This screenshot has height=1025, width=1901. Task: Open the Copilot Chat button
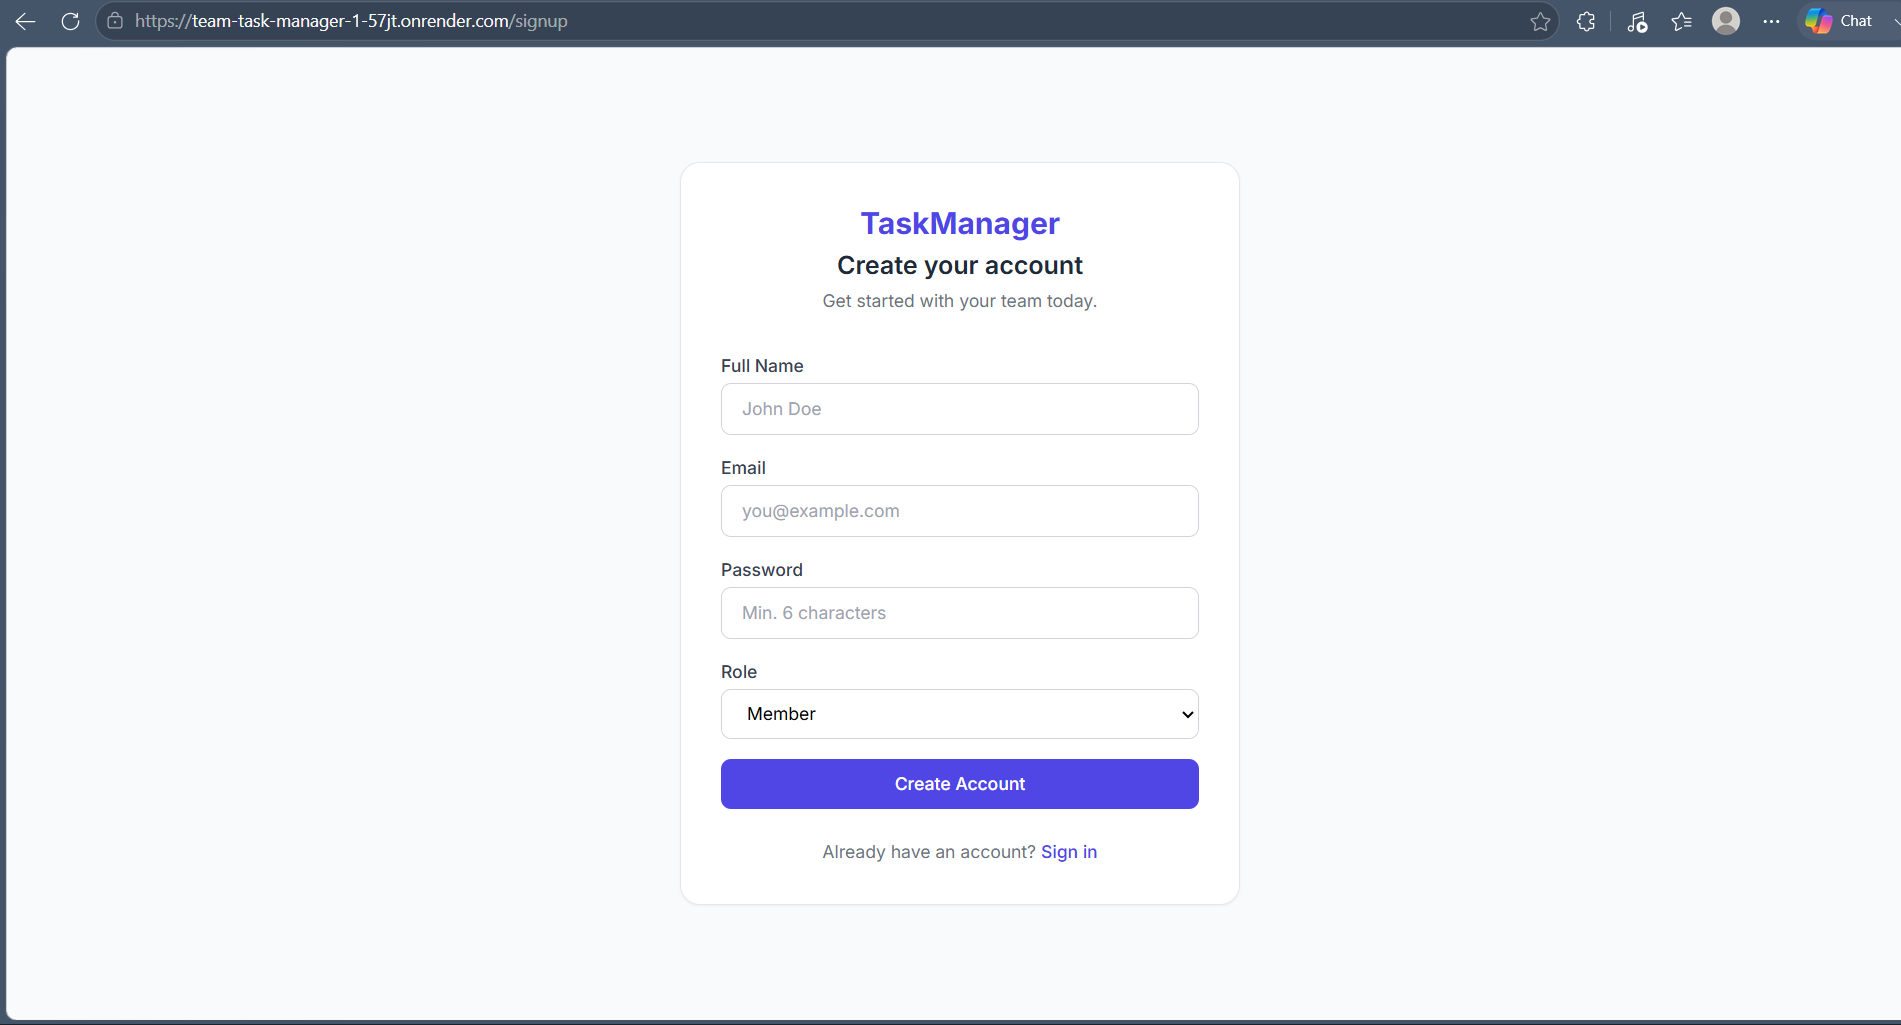point(1840,21)
